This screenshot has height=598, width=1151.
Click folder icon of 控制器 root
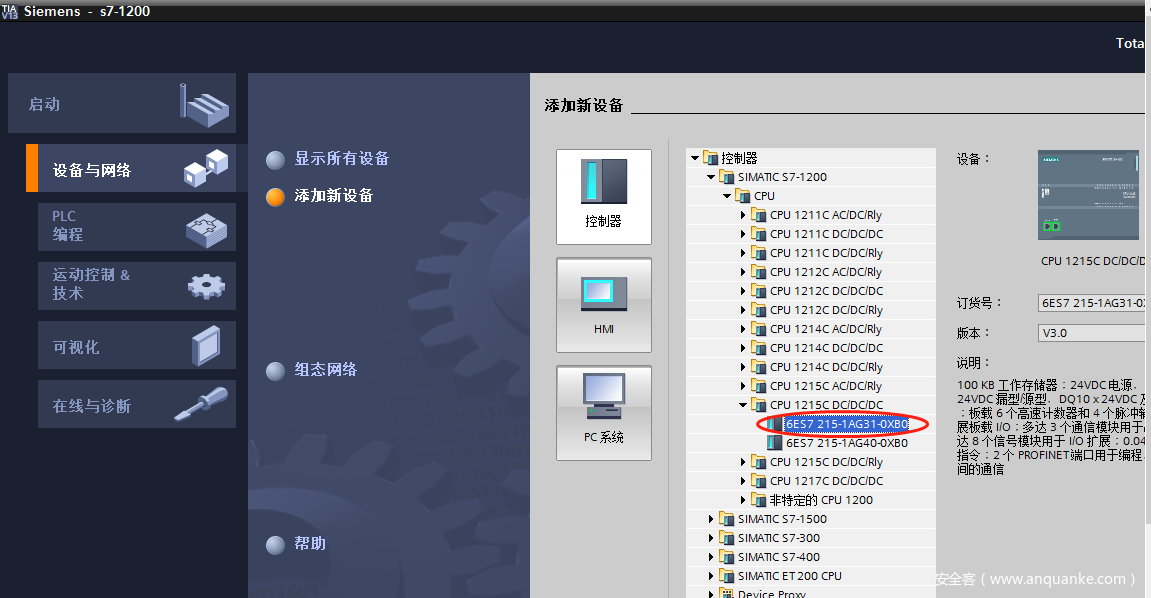[x=710, y=158]
